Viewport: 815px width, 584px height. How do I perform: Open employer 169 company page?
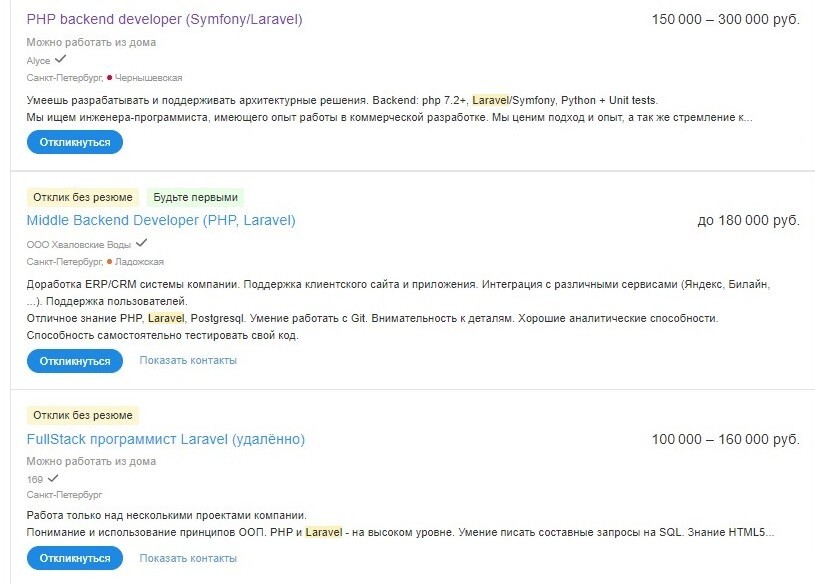tap(35, 480)
